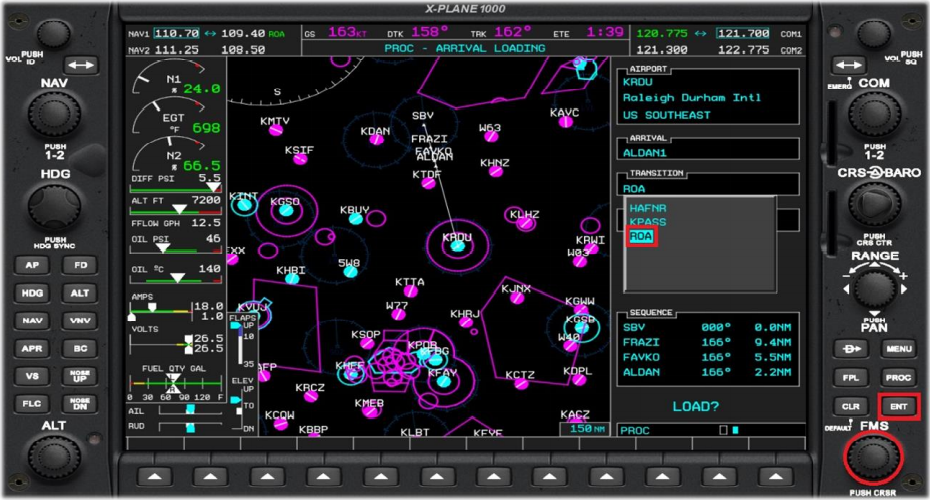Toggle ALT hold mode button
This screenshot has width=930, height=500.
point(80,293)
